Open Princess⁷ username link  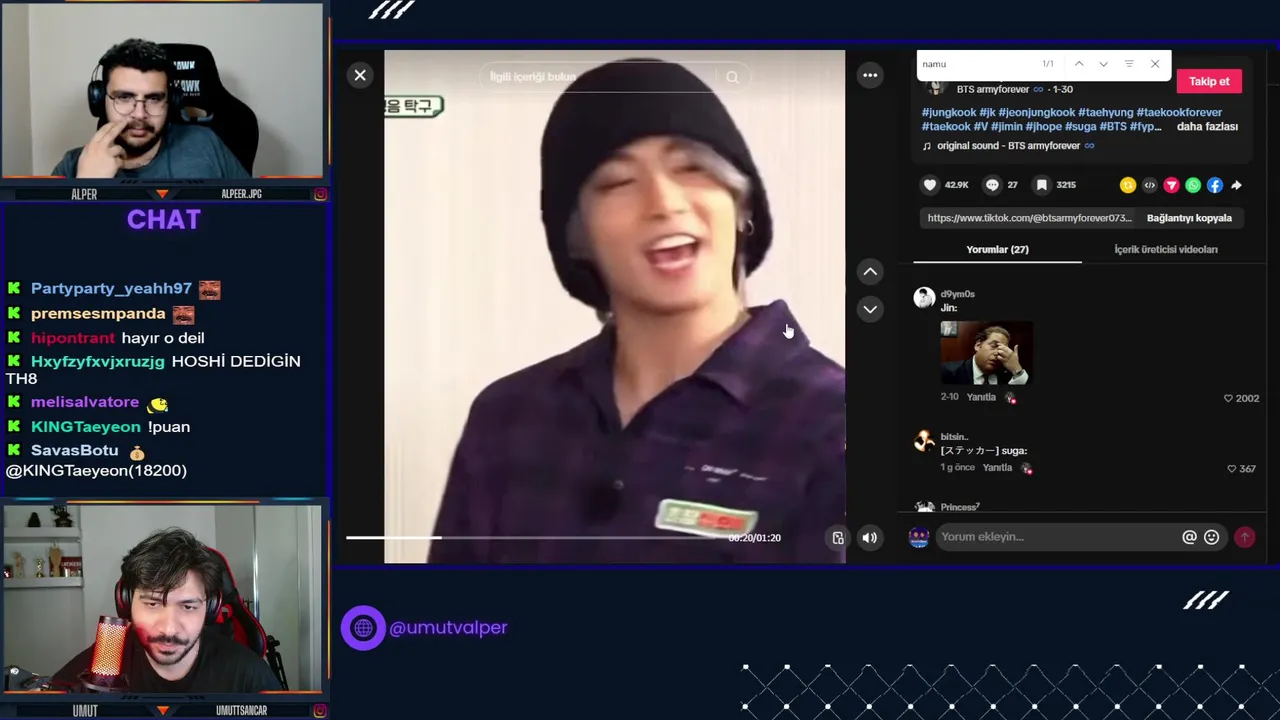click(960, 508)
